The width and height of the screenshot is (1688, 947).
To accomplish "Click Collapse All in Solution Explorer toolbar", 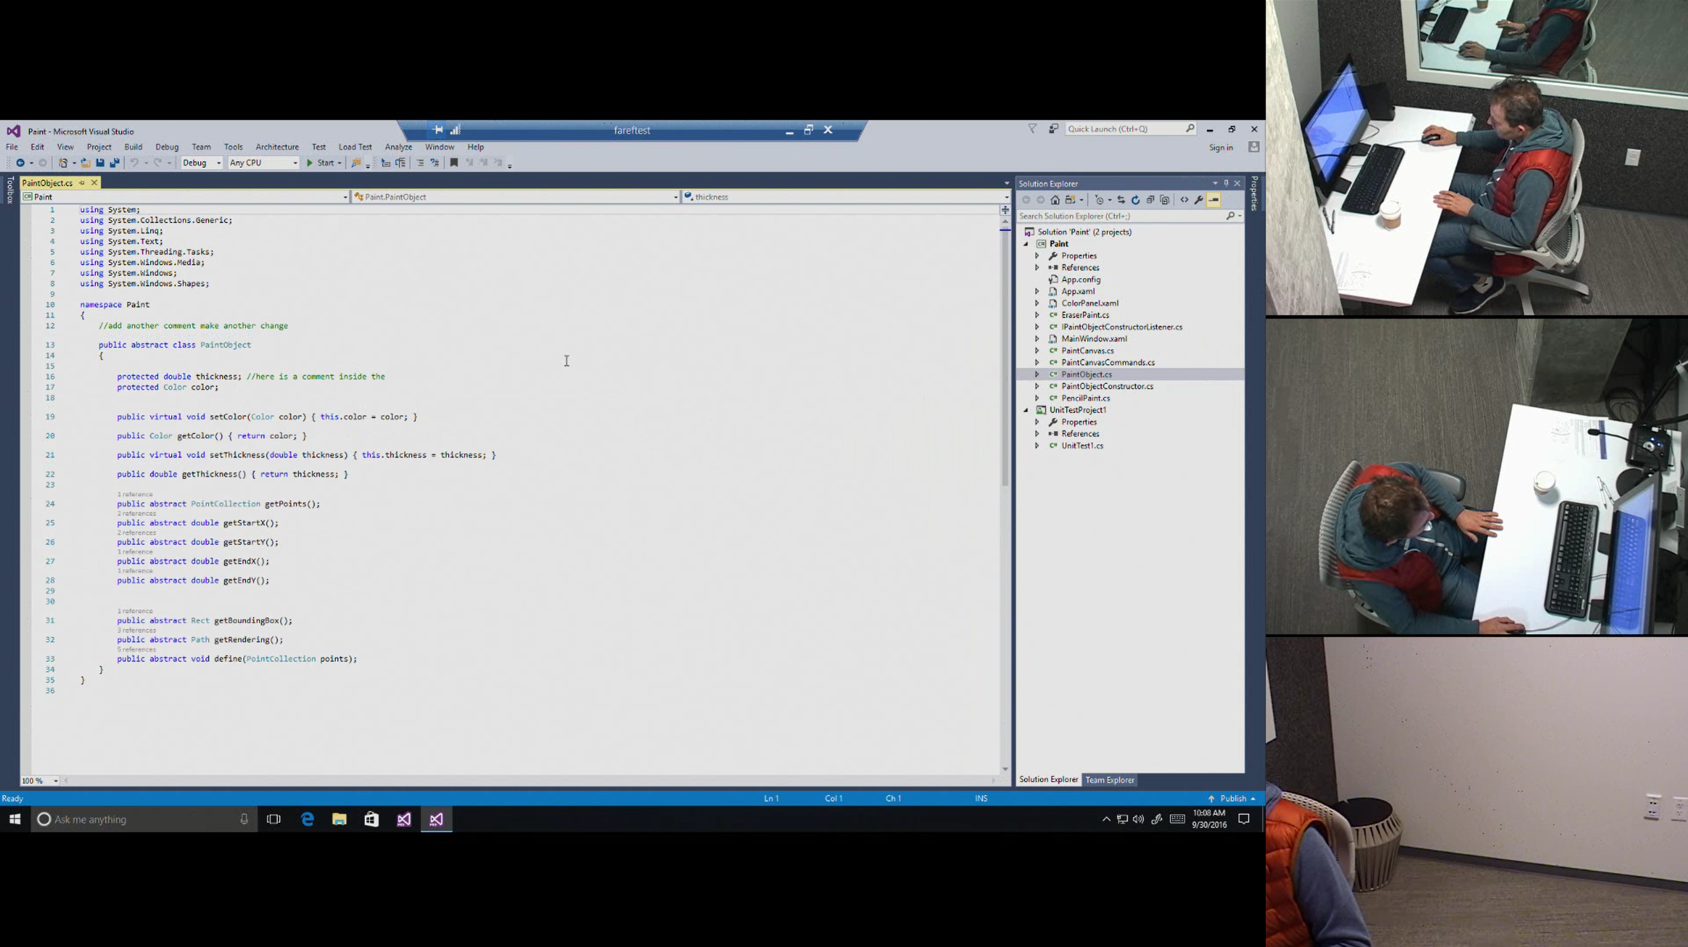I will 1150,200.
